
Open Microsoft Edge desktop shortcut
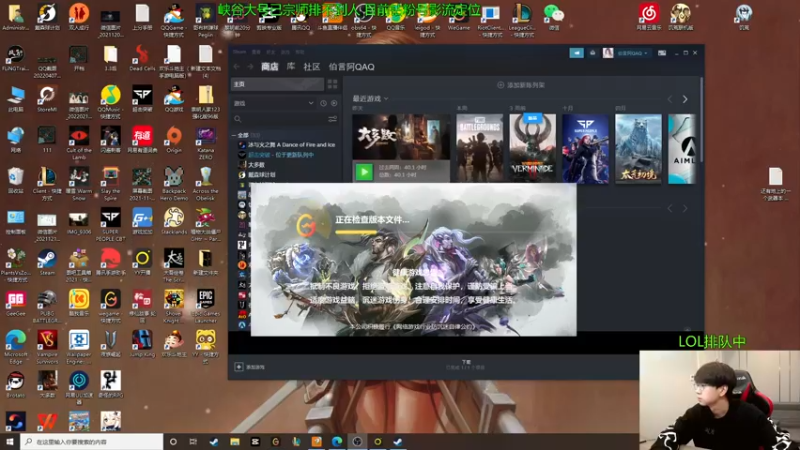[15, 347]
